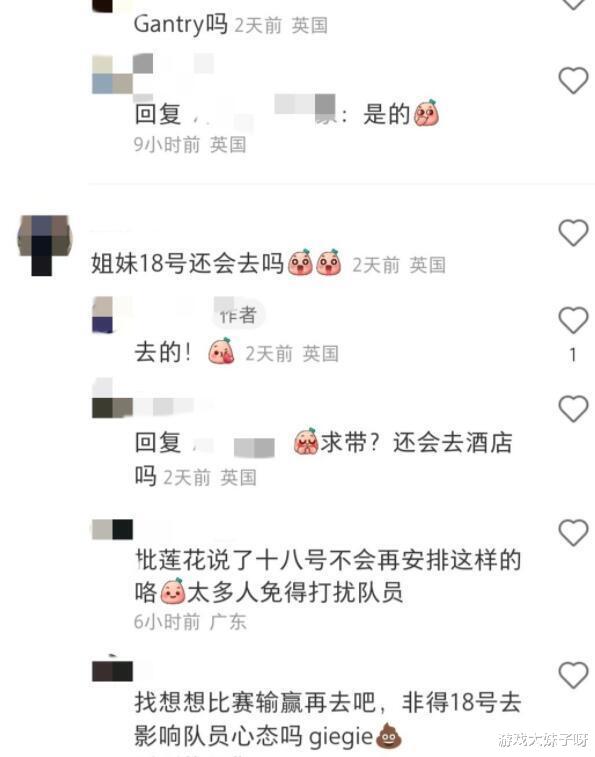
Task: Heart the '找想想比赛输赢再去吧' comment
Action: pyautogui.click(x=573, y=675)
